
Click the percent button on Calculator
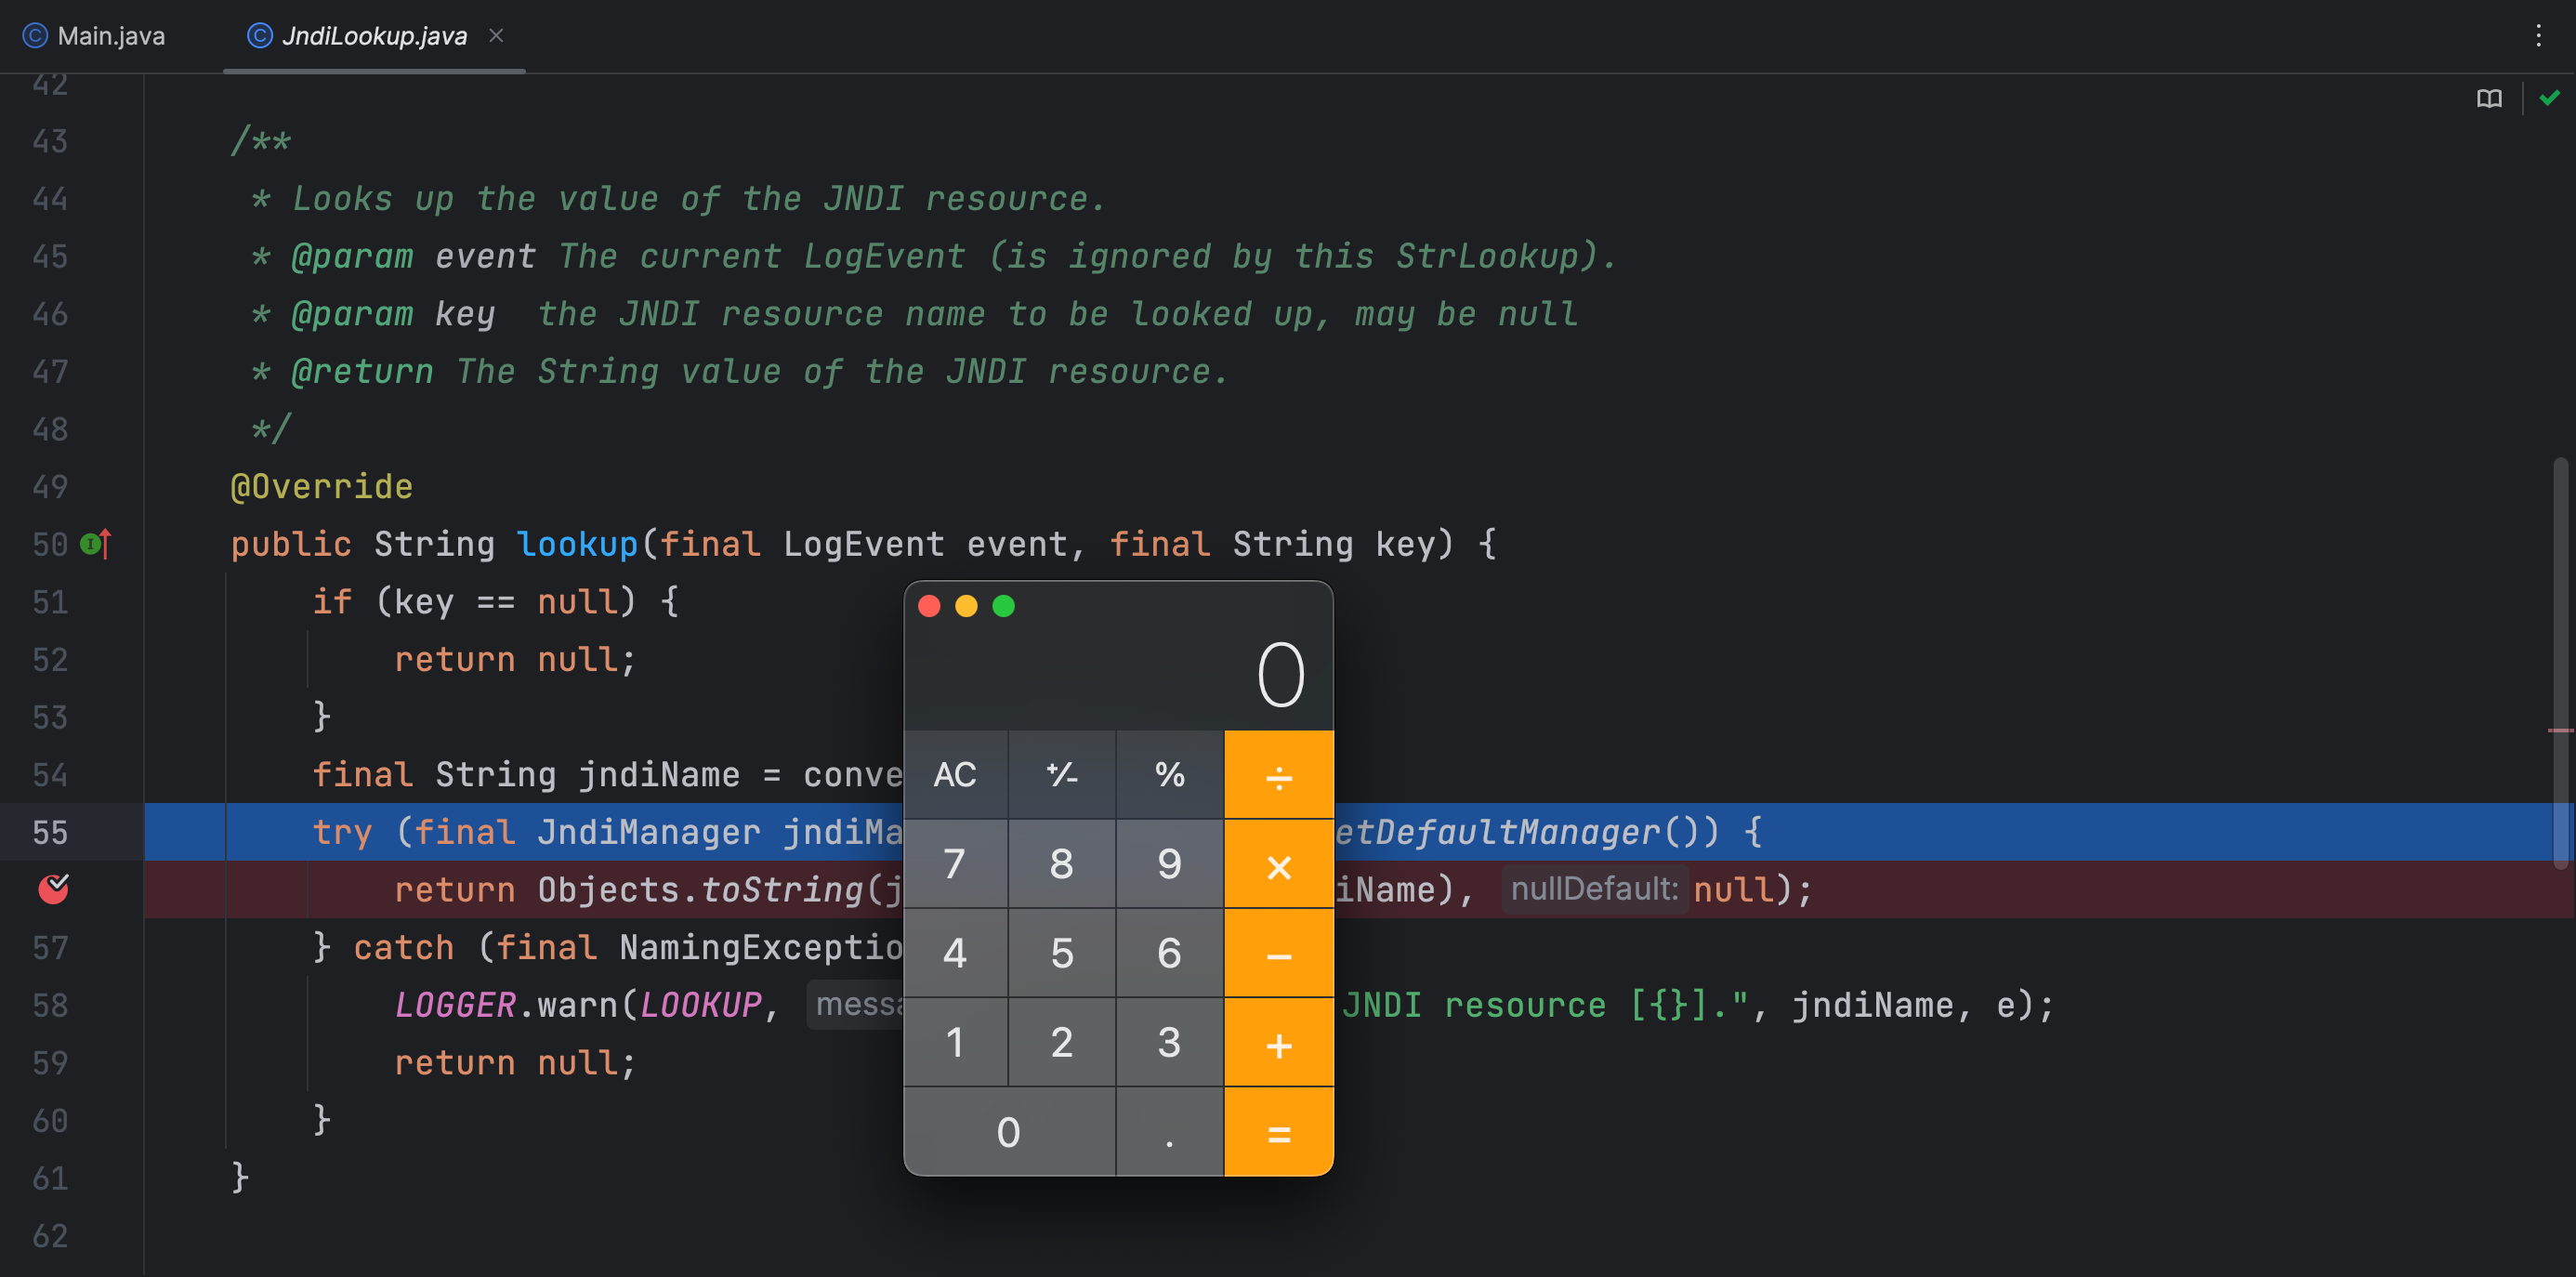pos(1169,774)
